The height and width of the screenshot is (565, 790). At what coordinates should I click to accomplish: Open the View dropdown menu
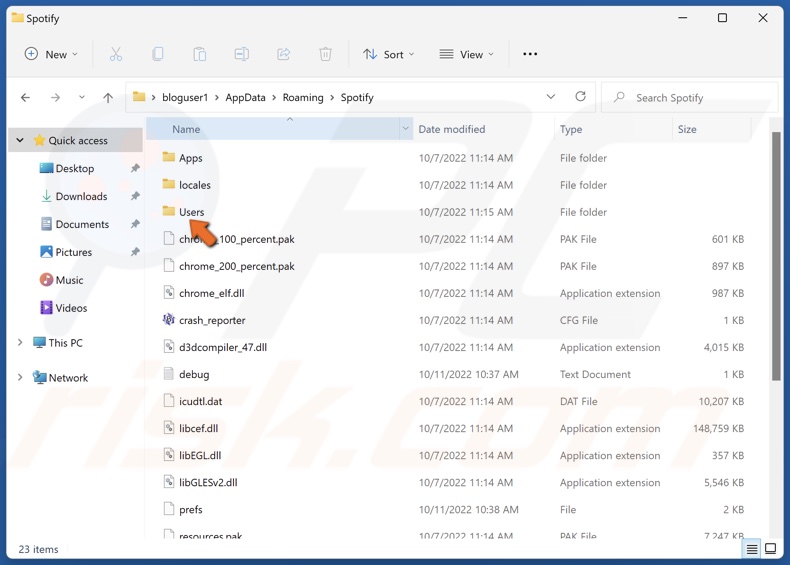click(x=467, y=54)
